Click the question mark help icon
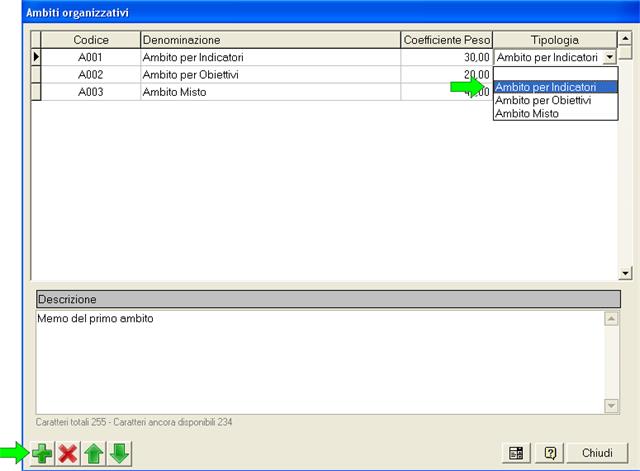 point(549,453)
